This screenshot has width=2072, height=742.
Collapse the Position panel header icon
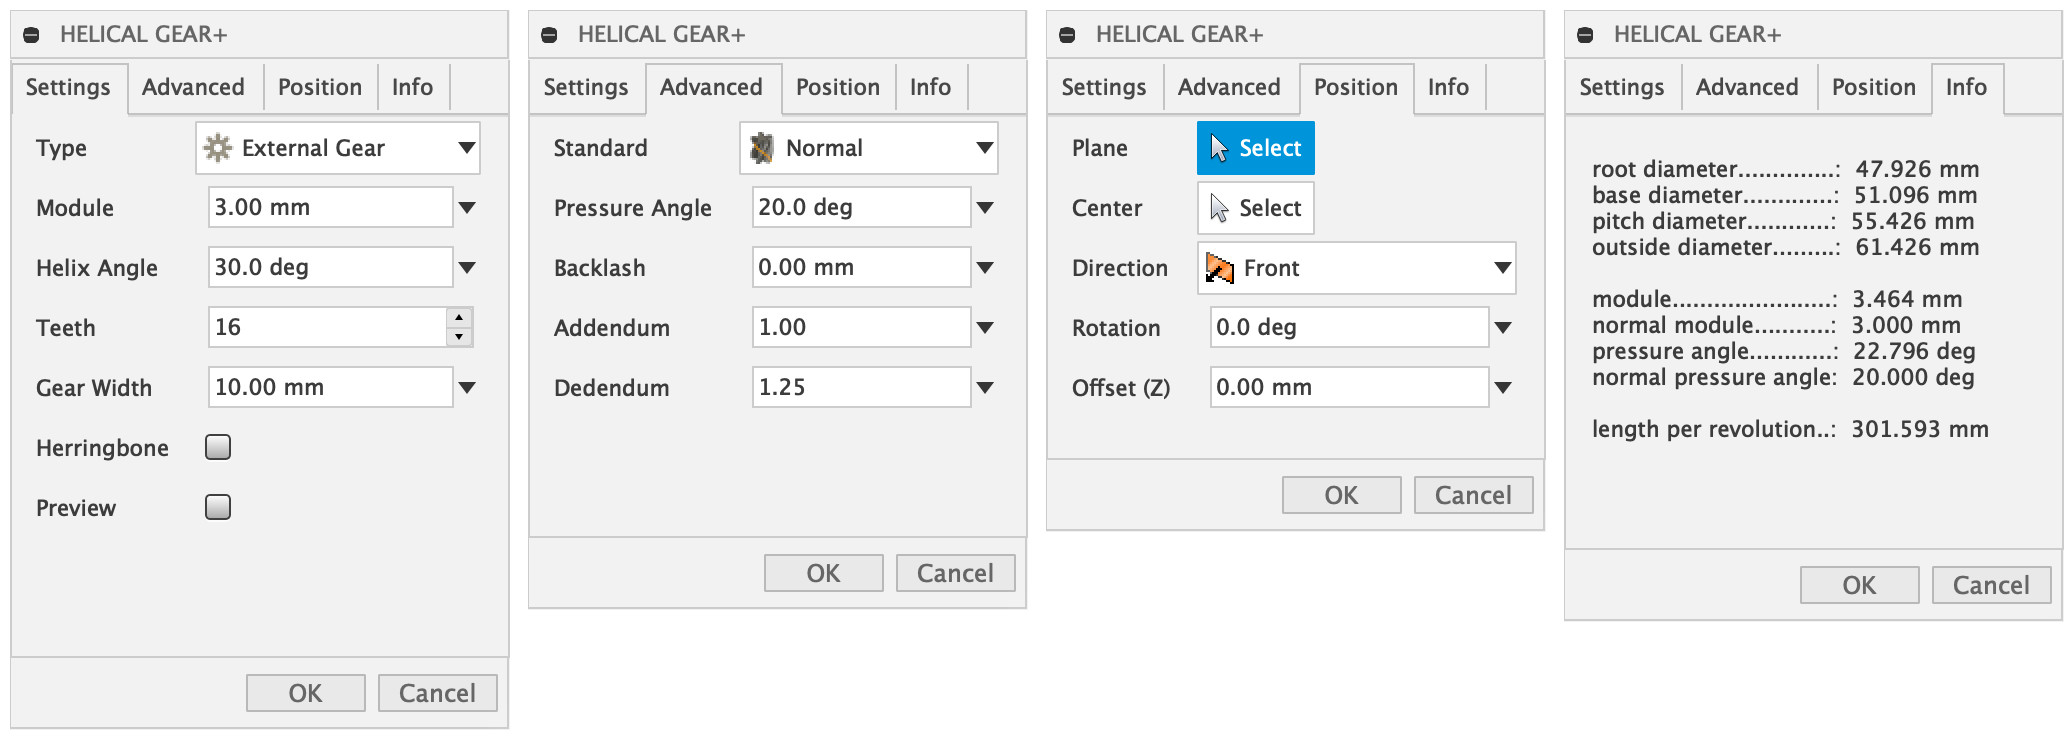click(x=1067, y=35)
